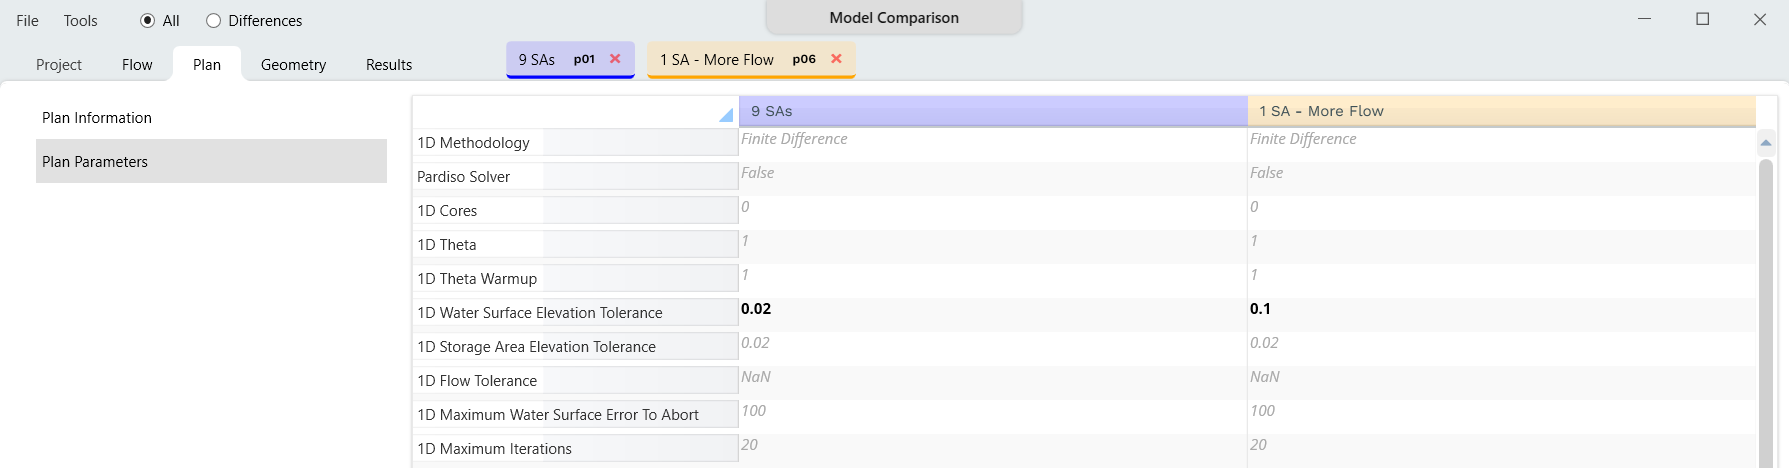Close the 9 SAs p01 plan chip
Screen dimensions: 1789x468
click(615, 59)
